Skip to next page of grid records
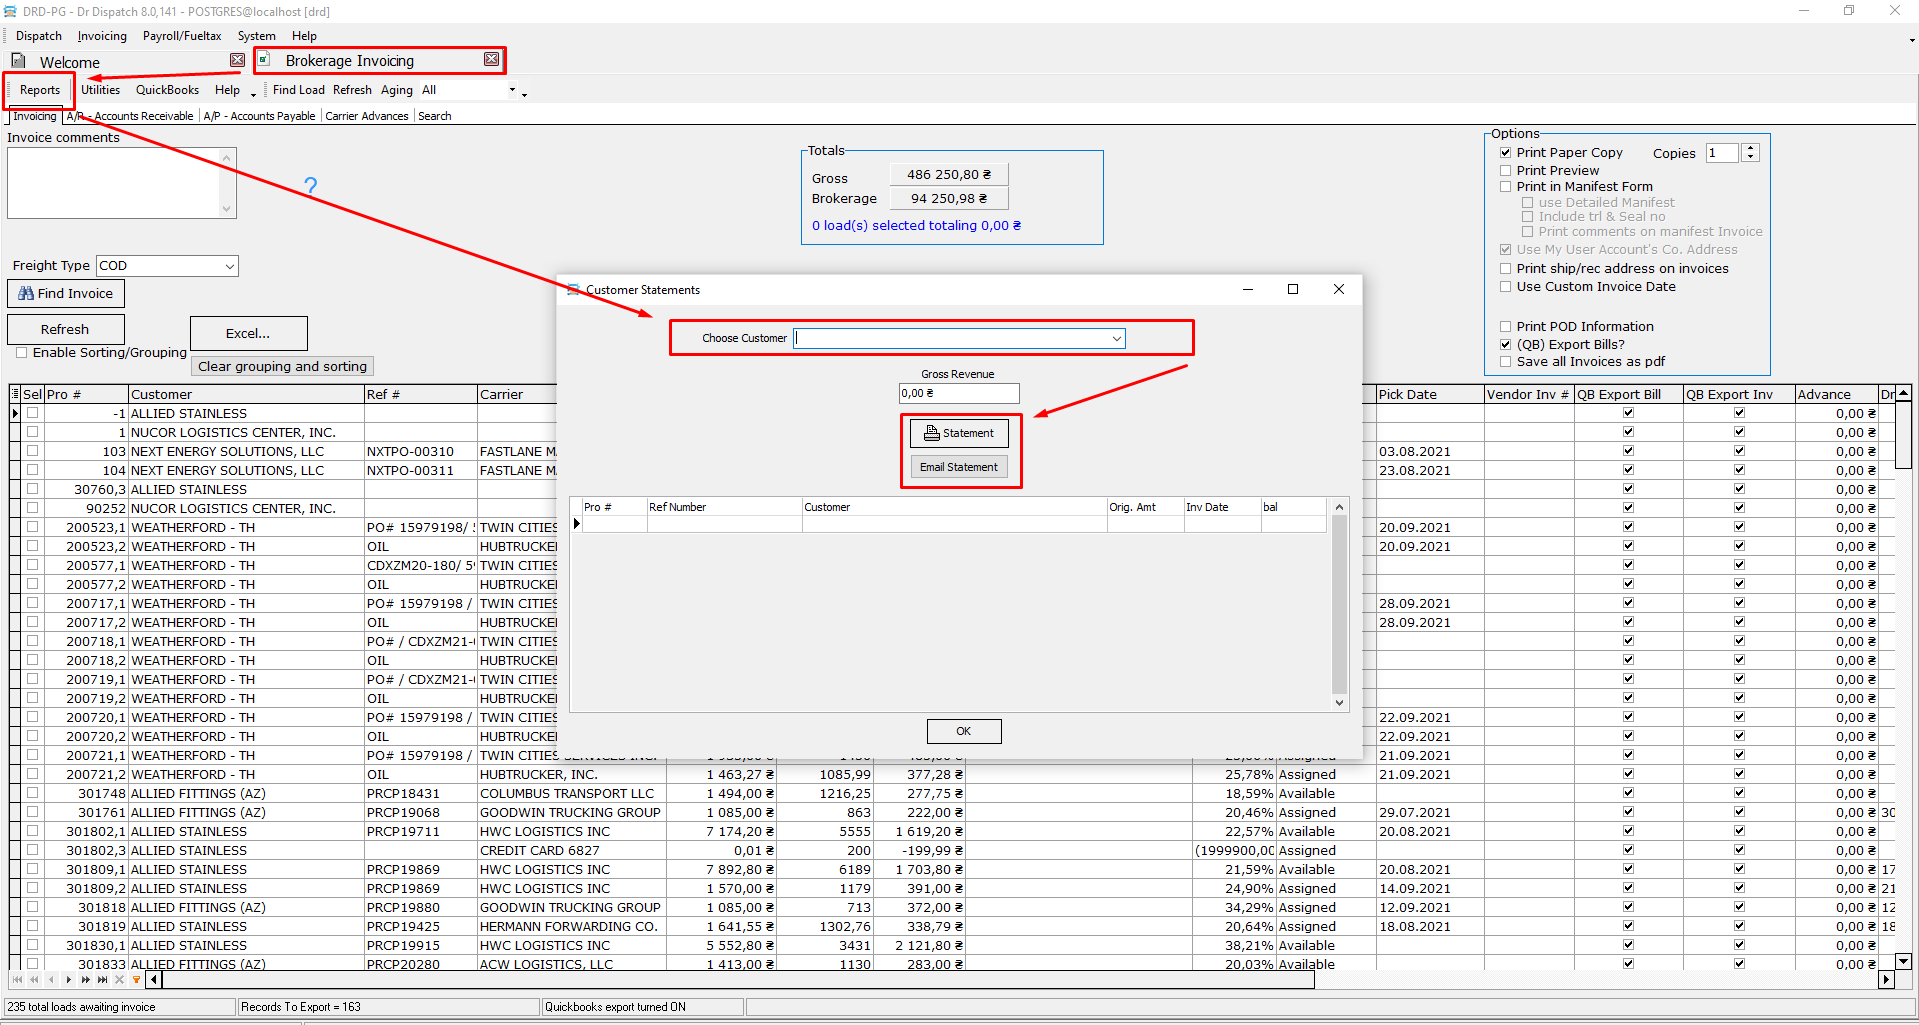The image size is (1919, 1025). (85, 980)
